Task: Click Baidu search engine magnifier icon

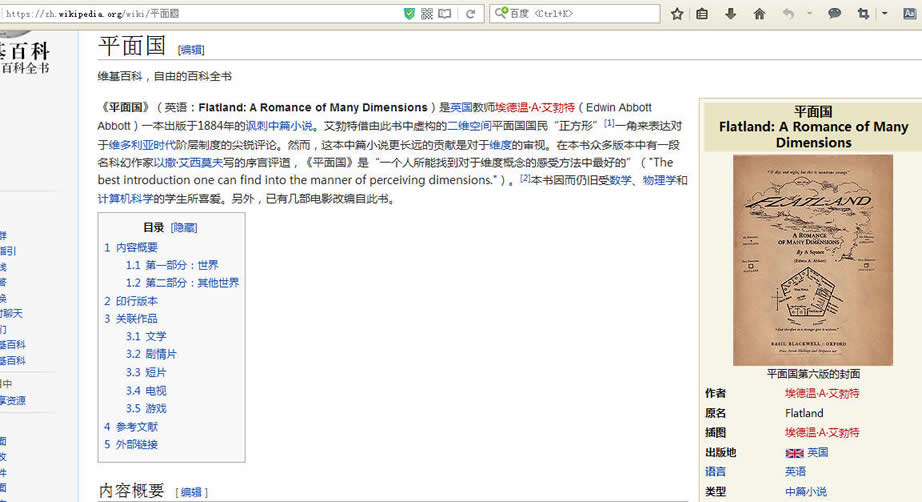Action: pyautogui.click(x=501, y=13)
